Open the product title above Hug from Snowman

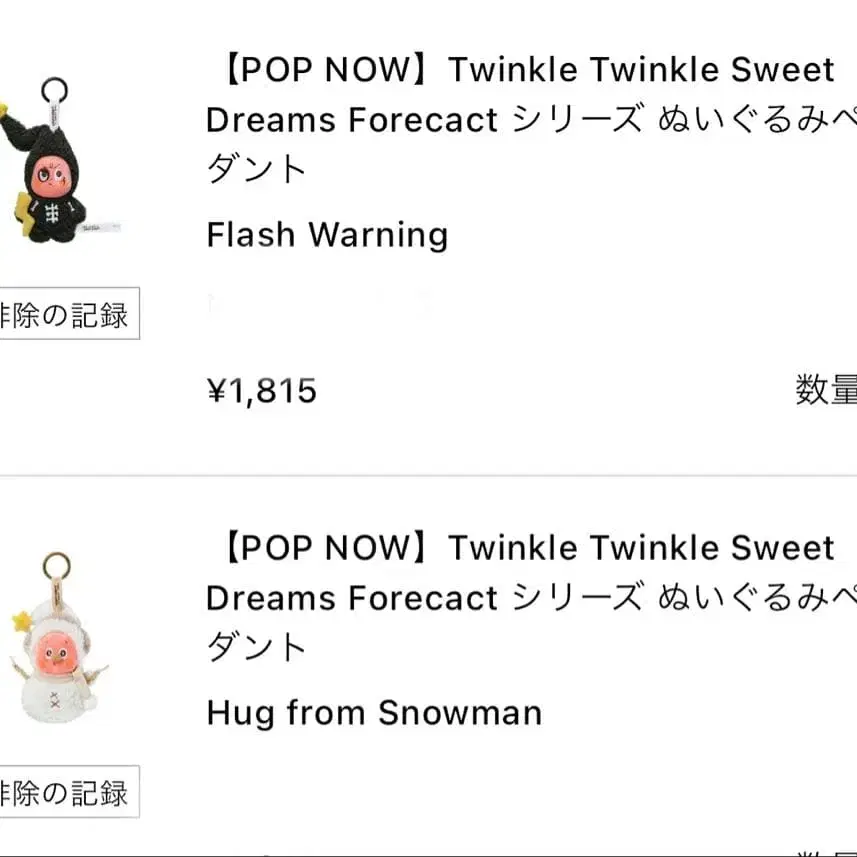[520, 597]
